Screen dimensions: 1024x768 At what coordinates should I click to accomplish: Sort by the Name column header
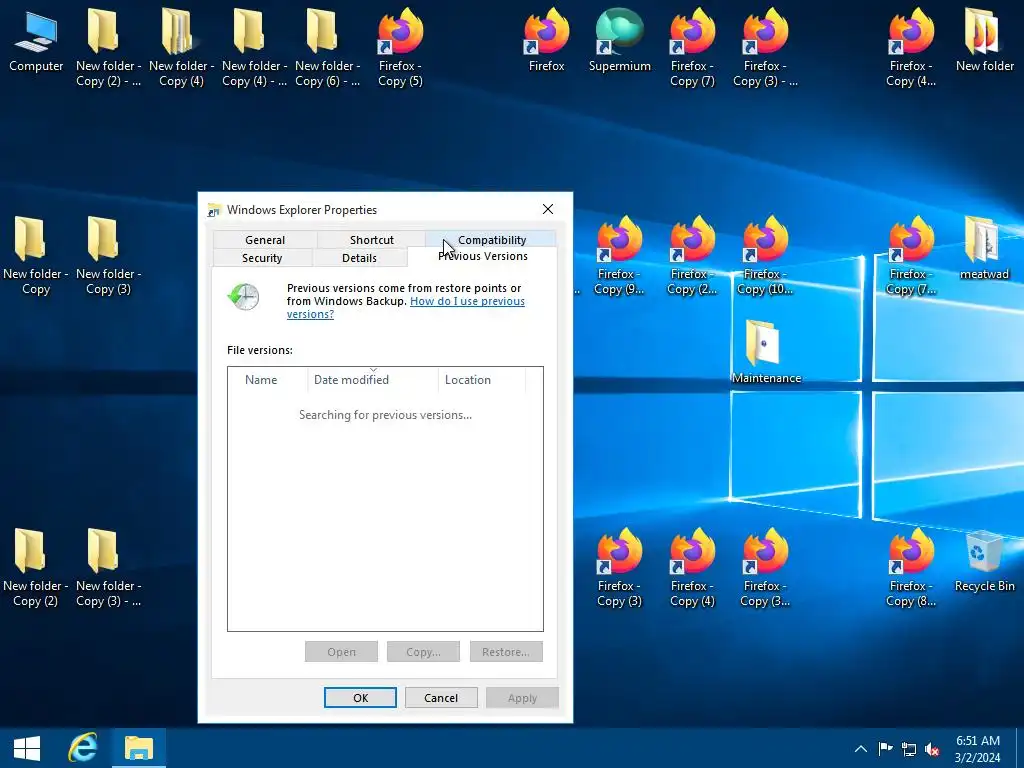(x=268, y=380)
